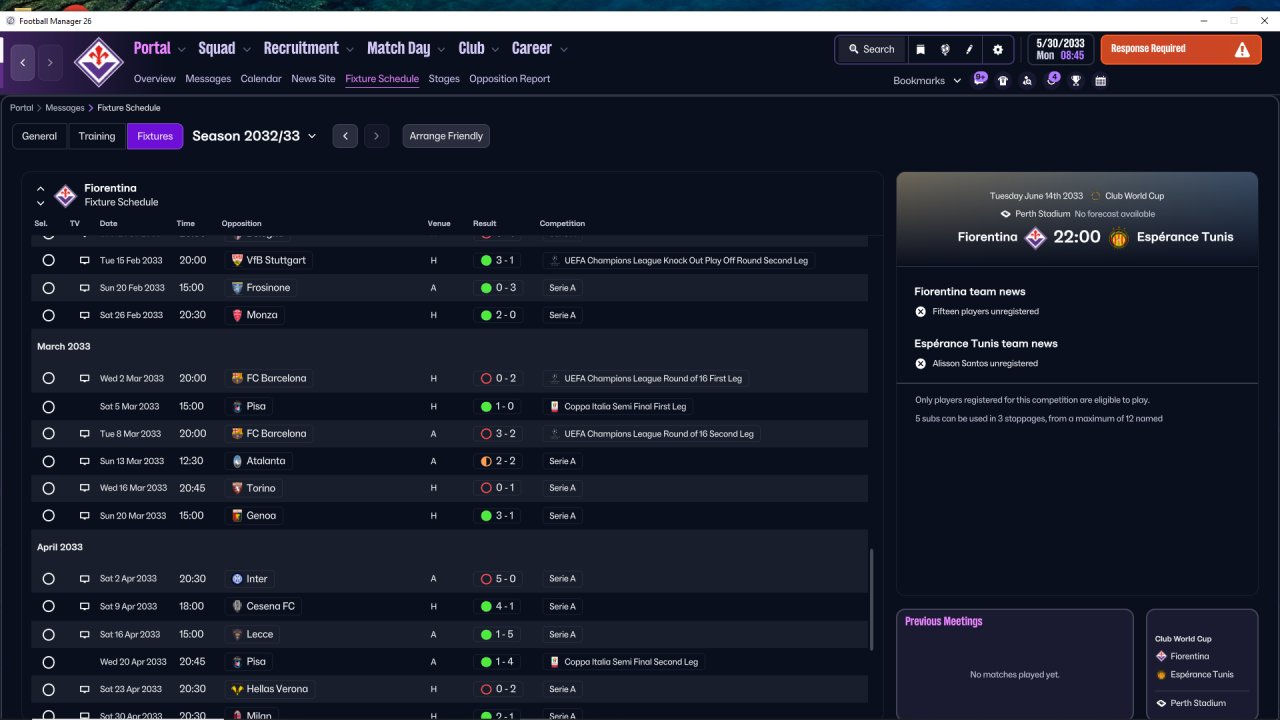
Task: Click the date and time display
Action: pos(1060,49)
